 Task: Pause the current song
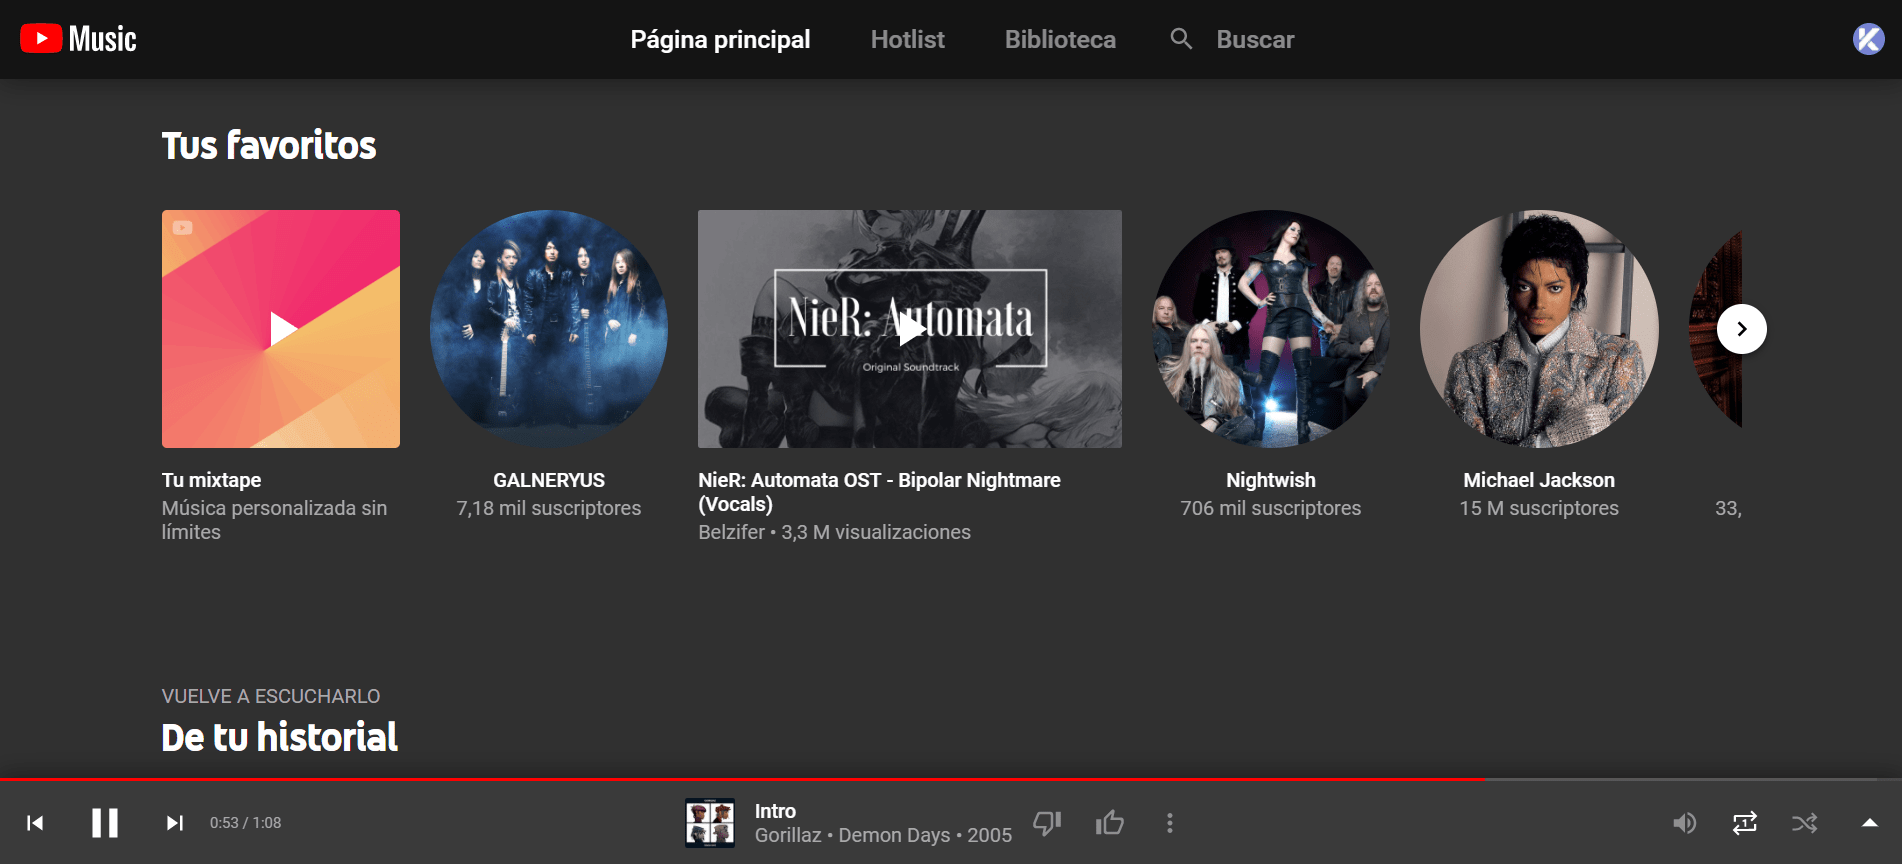tap(105, 823)
